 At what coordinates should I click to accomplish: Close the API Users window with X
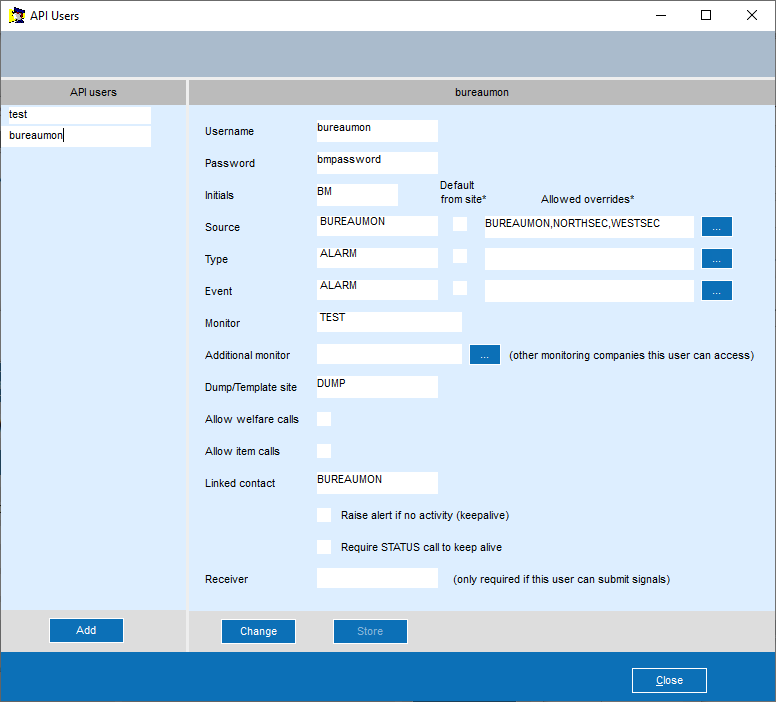point(752,15)
